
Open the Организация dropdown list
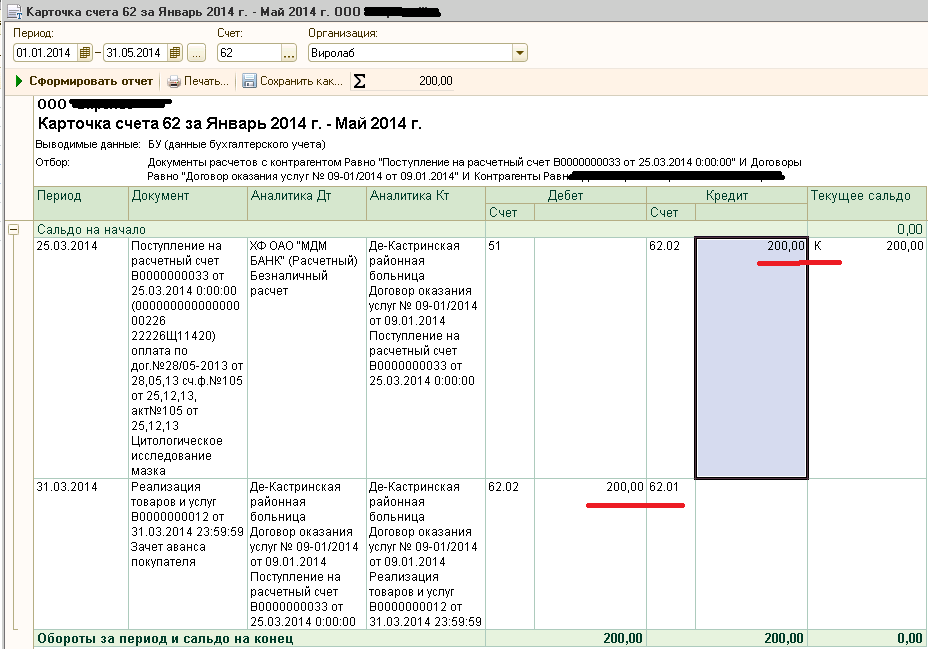pyautogui.click(x=519, y=53)
